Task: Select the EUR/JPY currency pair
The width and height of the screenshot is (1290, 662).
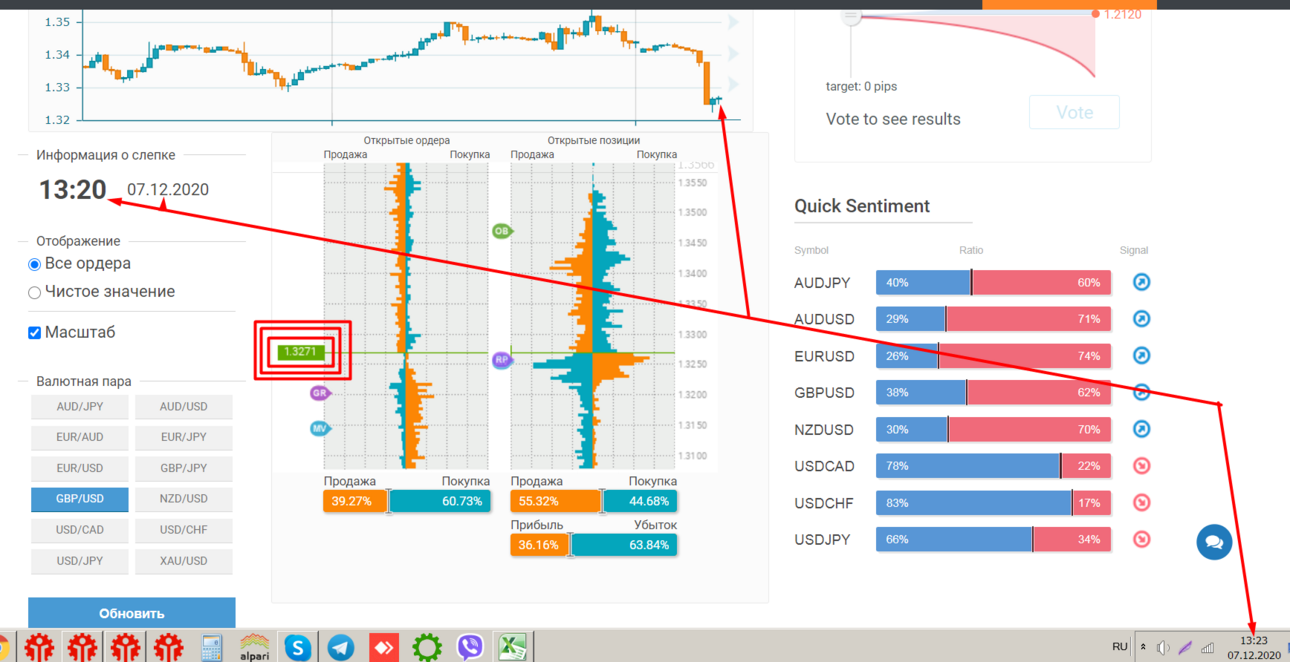Action: [184, 437]
